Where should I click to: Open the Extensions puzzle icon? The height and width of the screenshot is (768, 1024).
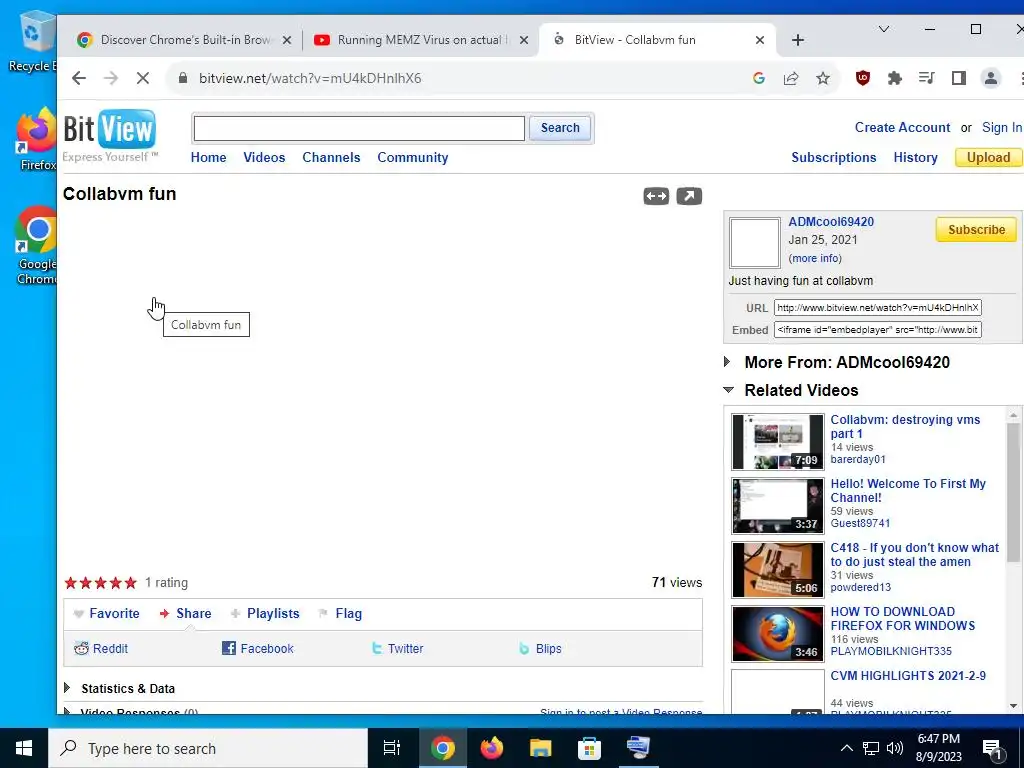pyautogui.click(x=895, y=78)
